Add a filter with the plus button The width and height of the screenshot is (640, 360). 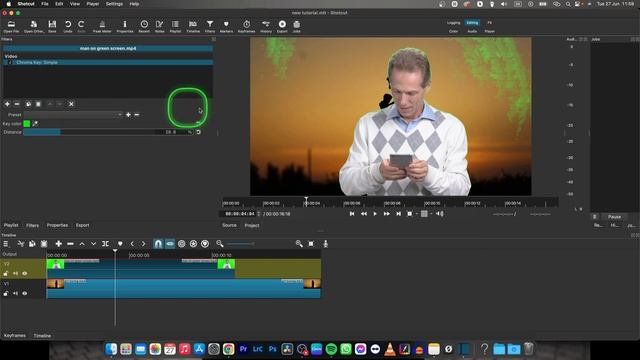pos(7,104)
